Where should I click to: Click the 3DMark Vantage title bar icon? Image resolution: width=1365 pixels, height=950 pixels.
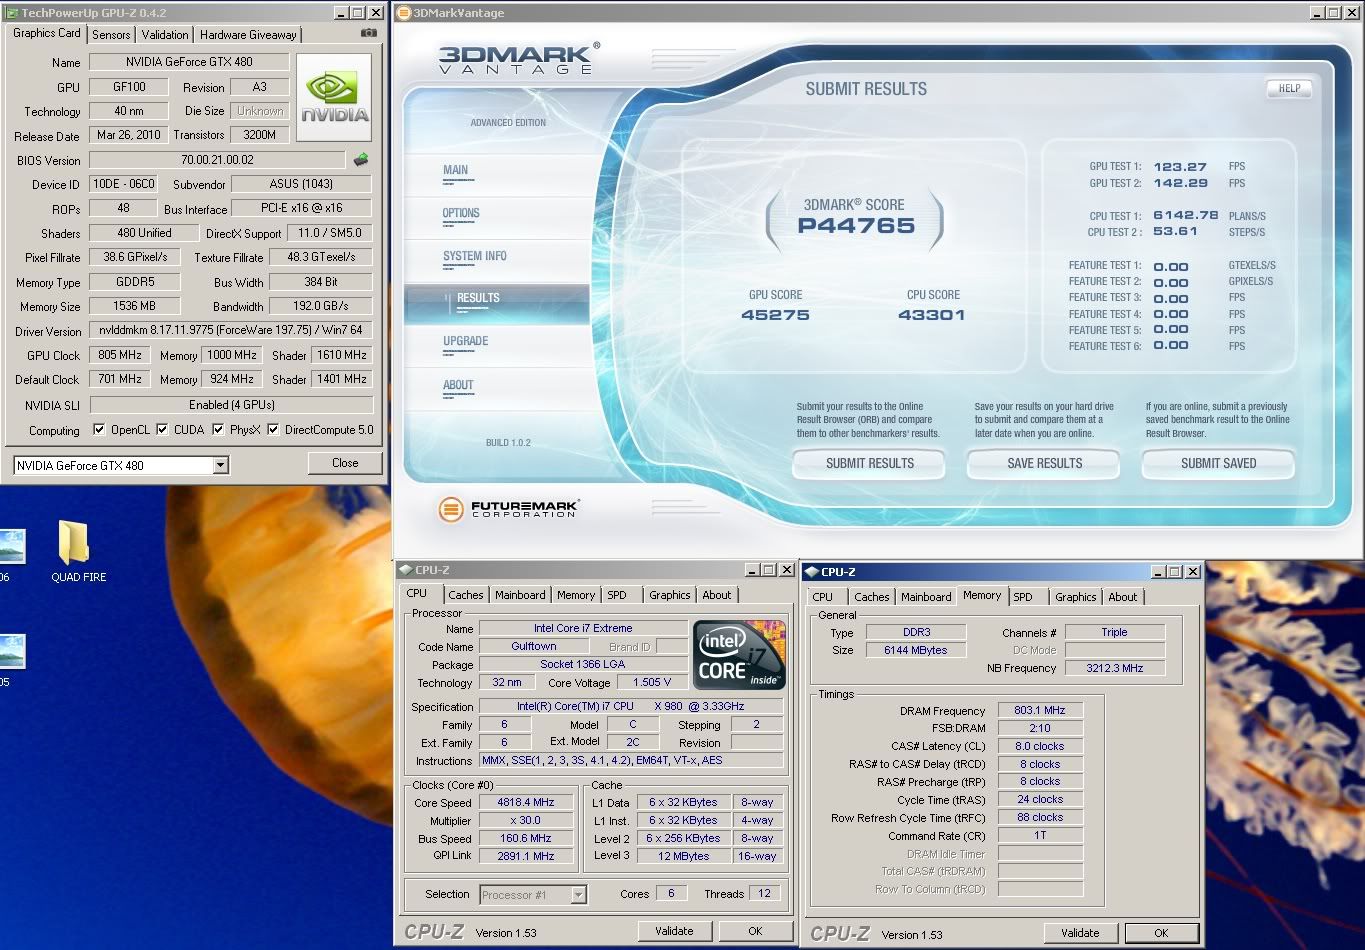403,13
